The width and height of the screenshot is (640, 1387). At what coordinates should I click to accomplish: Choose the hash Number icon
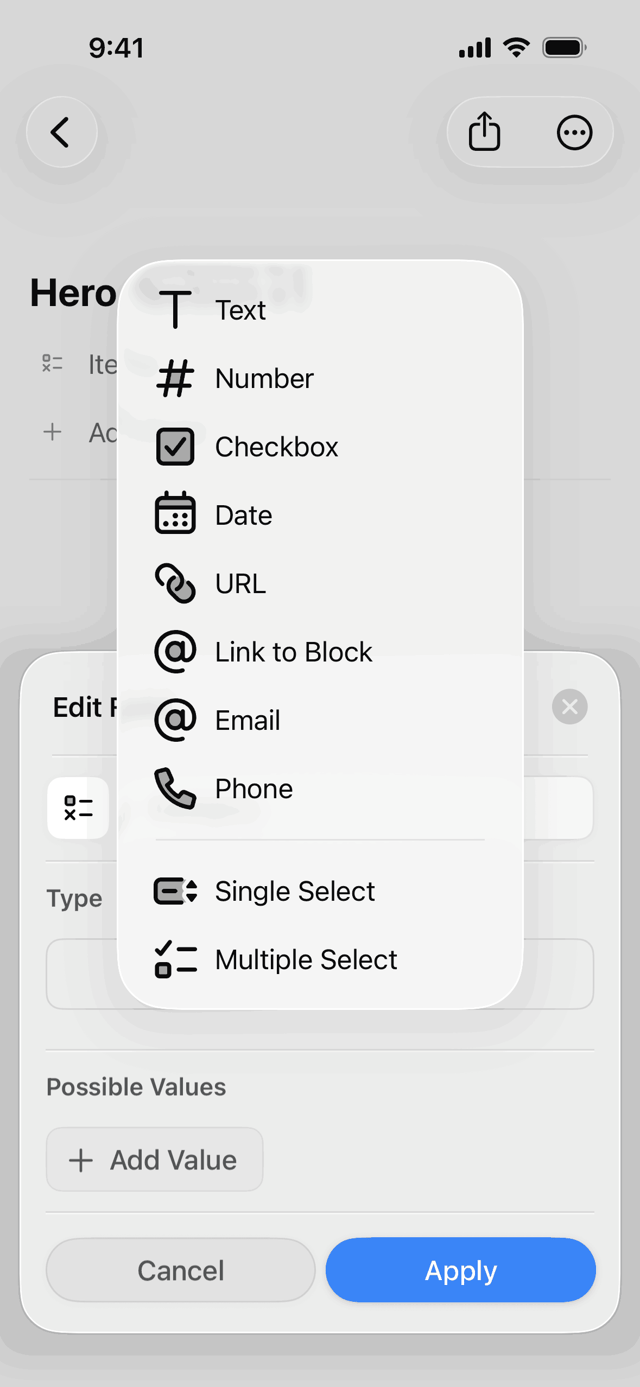pyautogui.click(x=175, y=379)
